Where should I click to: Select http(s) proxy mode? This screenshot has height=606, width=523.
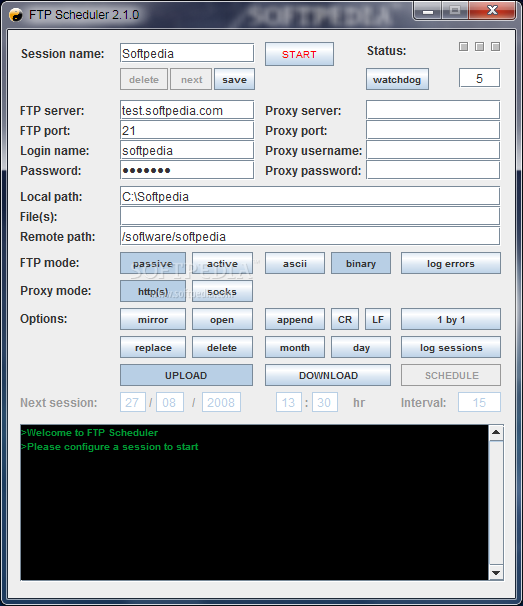tap(153, 291)
